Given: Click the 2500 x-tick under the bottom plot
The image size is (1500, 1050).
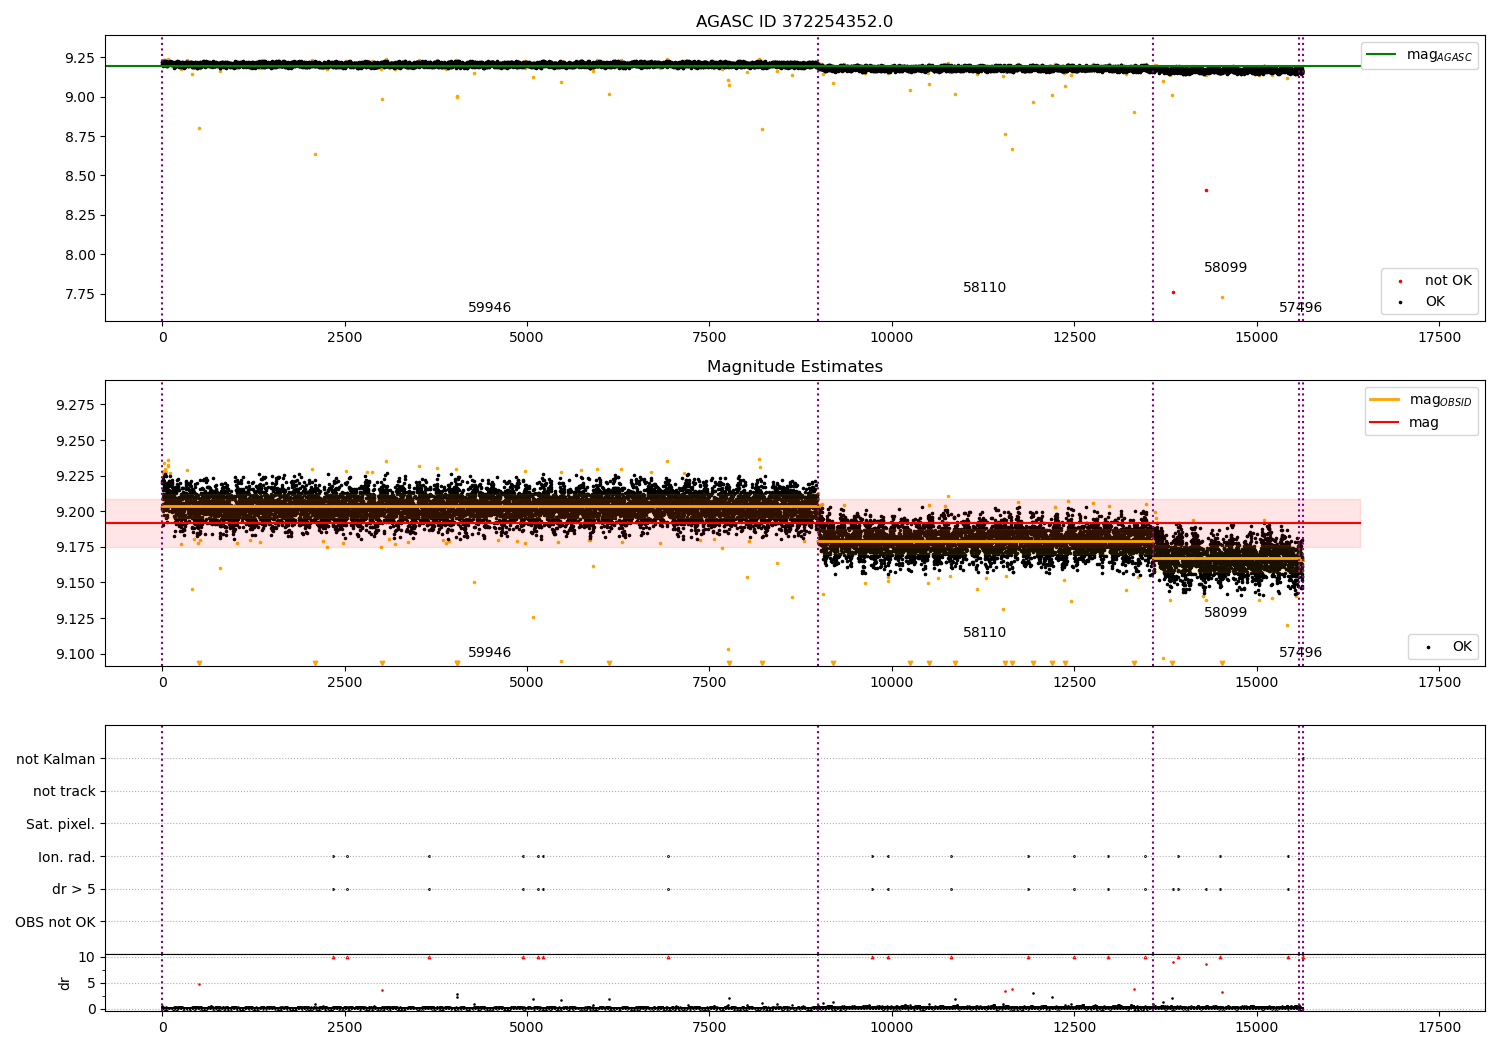Looking at the screenshot, I should pos(345,1027).
